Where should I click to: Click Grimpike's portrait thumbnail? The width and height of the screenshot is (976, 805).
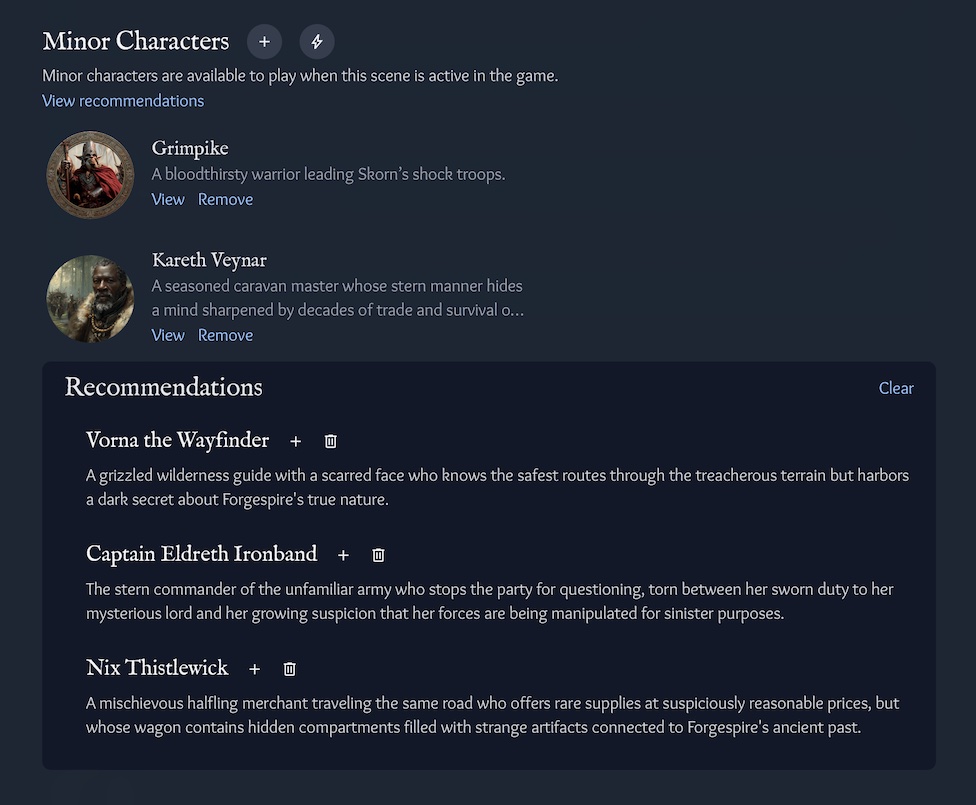pyautogui.click(x=90, y=174)
